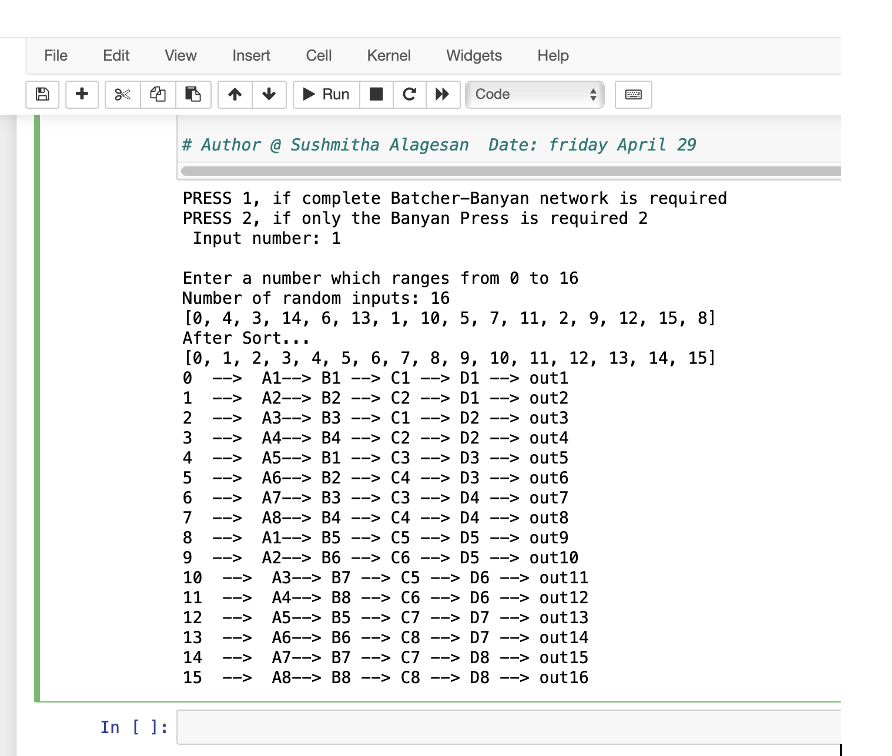Open the command palette keyboard icon
This screenshot has height=756, width=892.
pos(634,94)
